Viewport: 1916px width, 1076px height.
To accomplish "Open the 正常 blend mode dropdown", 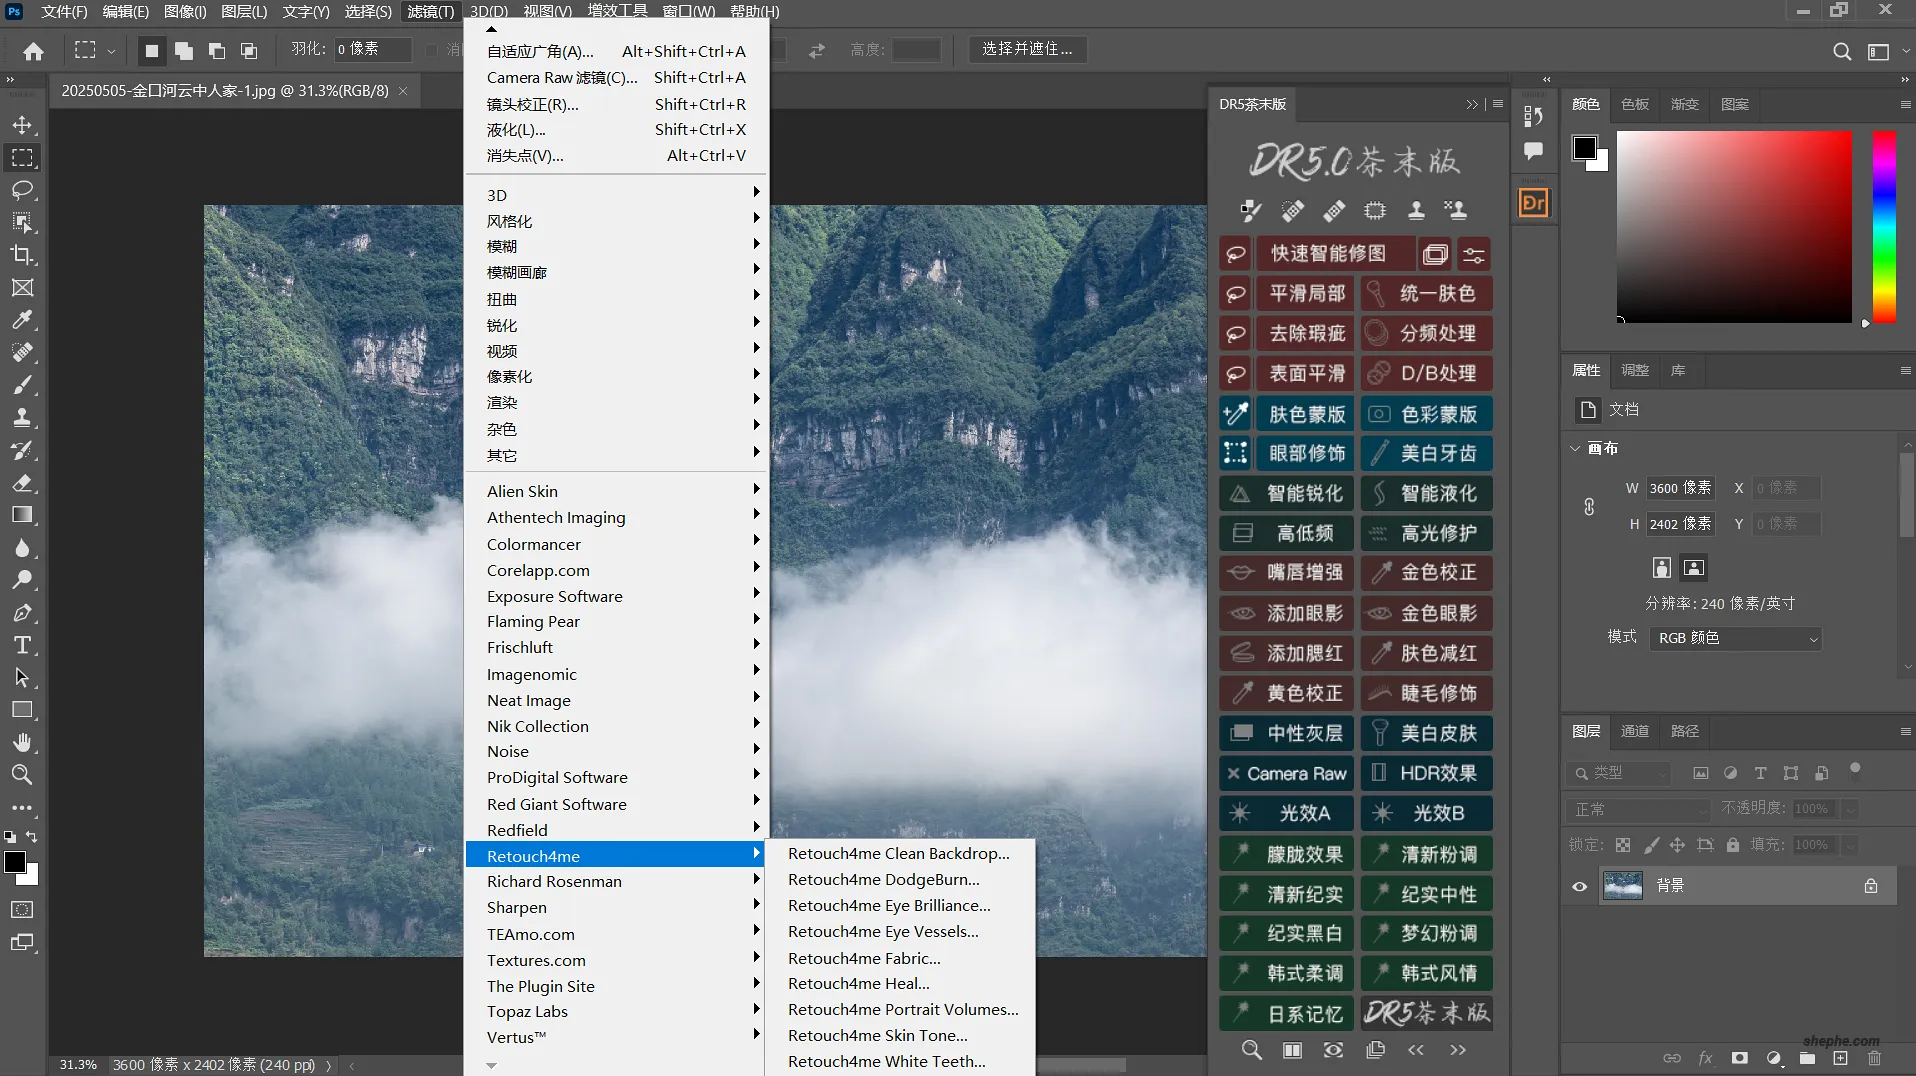I will tap(1637, 809).
